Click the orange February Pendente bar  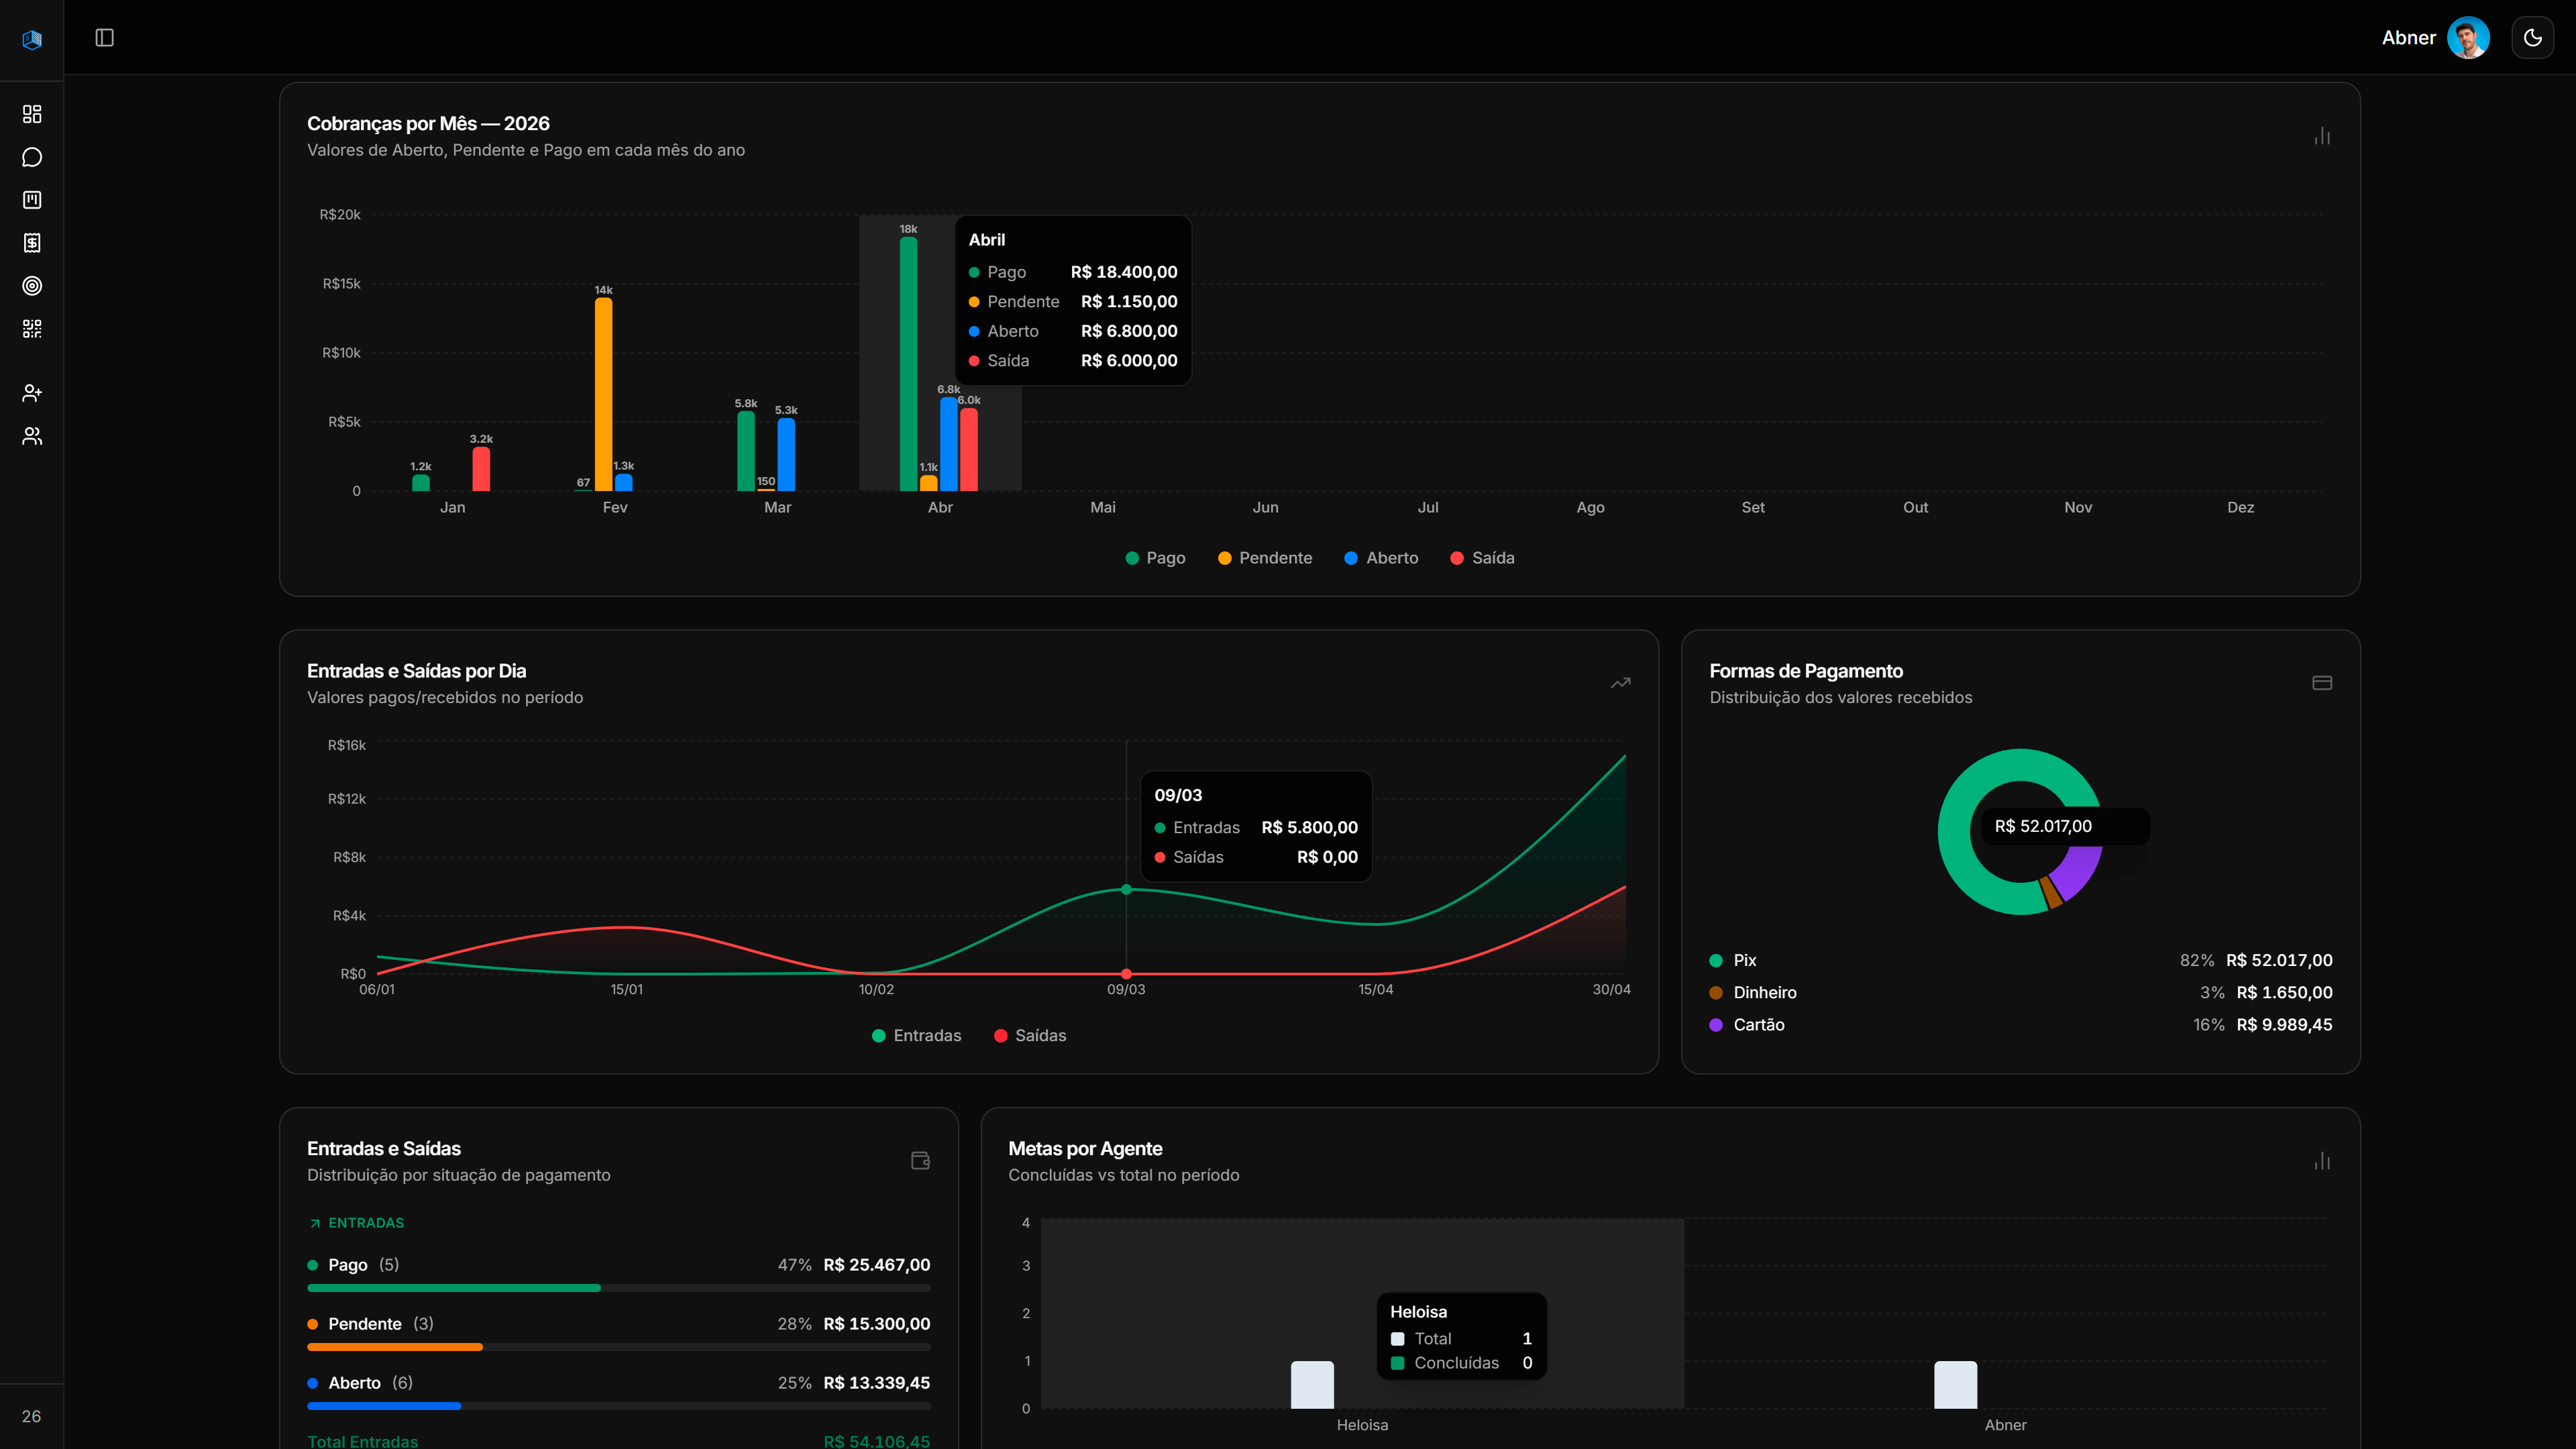[603, 394]
